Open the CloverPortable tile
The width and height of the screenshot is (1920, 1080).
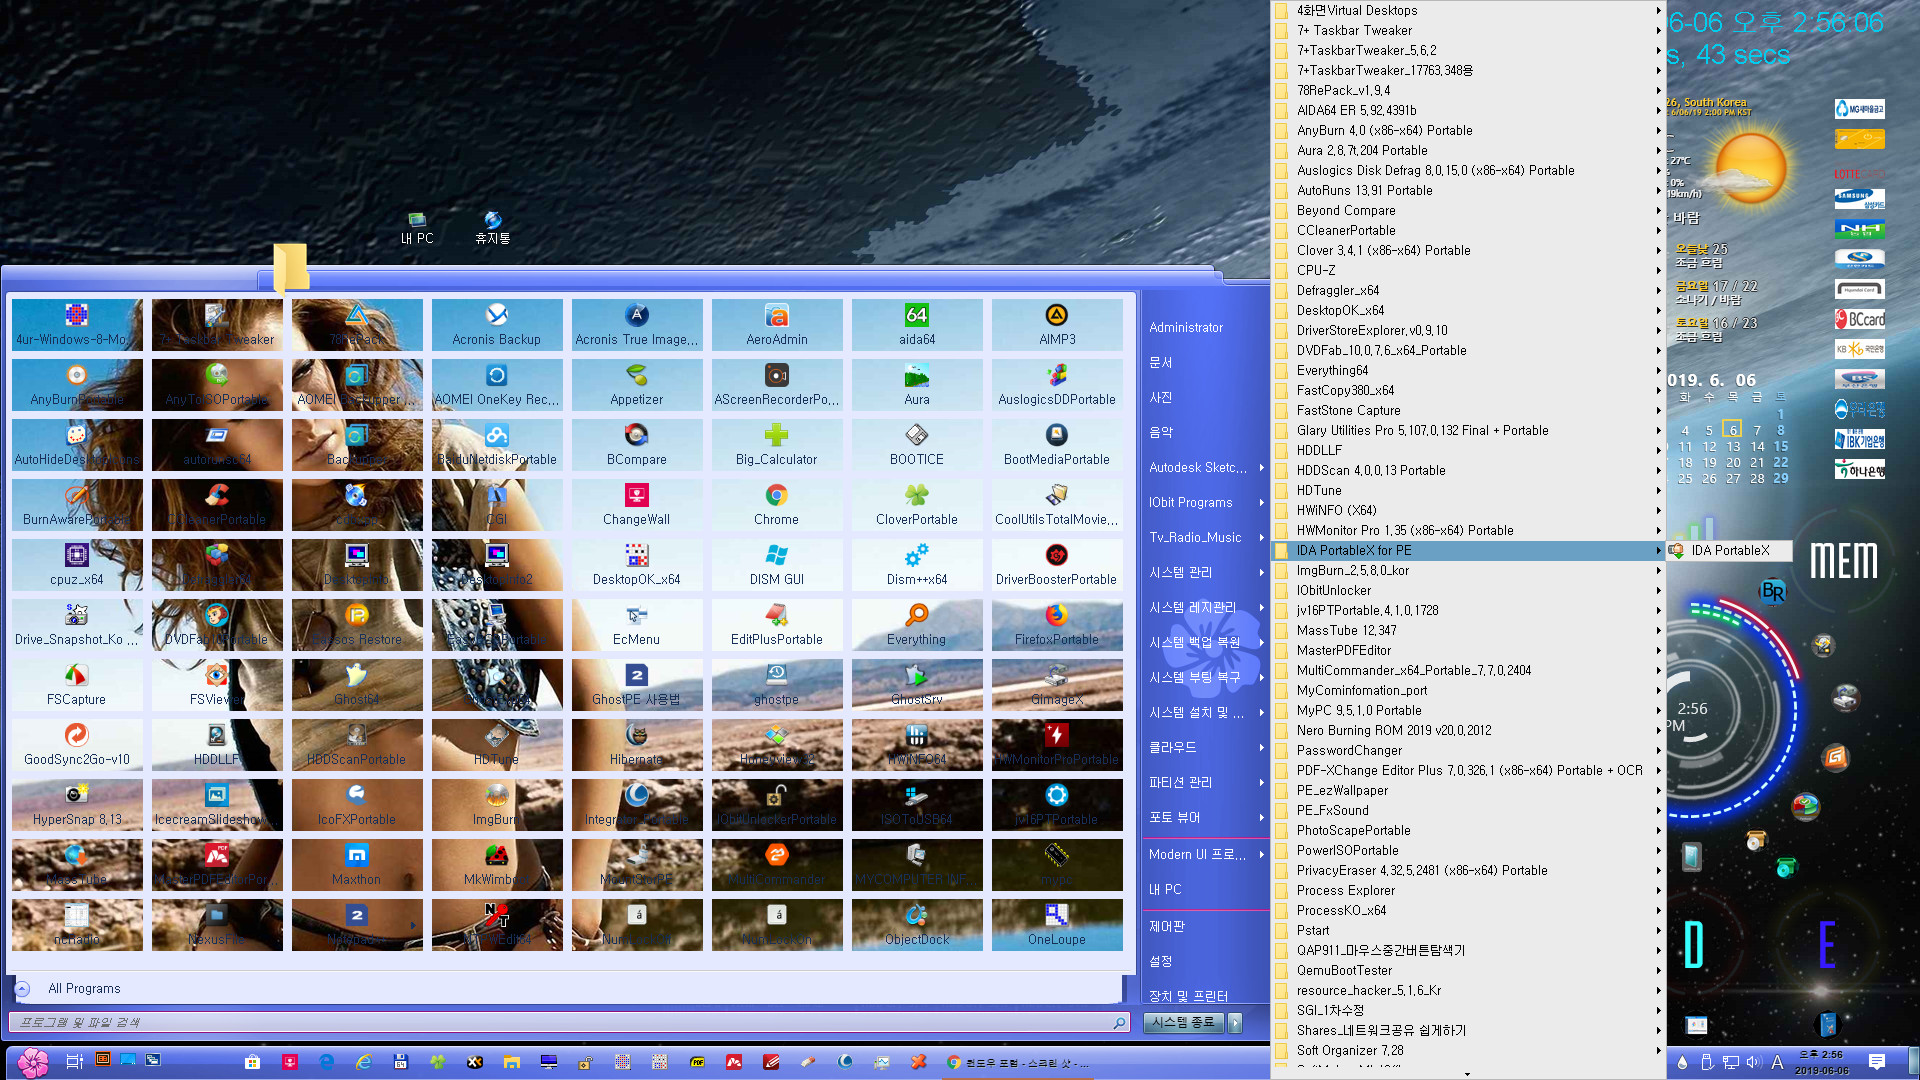click(917, 505)
